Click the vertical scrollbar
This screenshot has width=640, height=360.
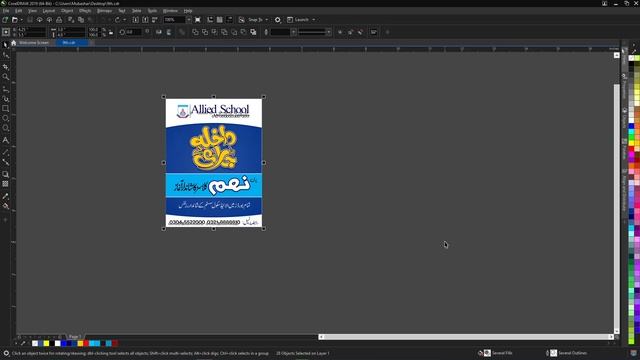tap(616, 206)
